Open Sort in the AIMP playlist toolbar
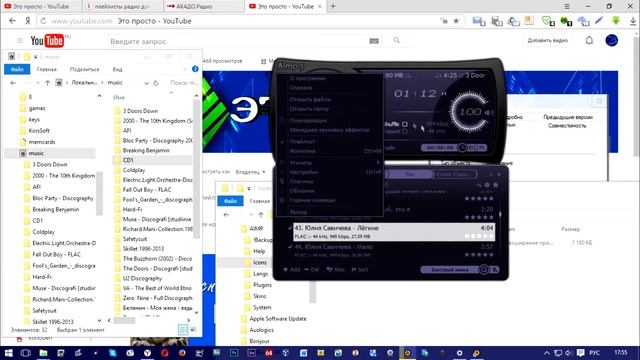The height and width of the screenshot is (360, 640). tap(360, 269)
